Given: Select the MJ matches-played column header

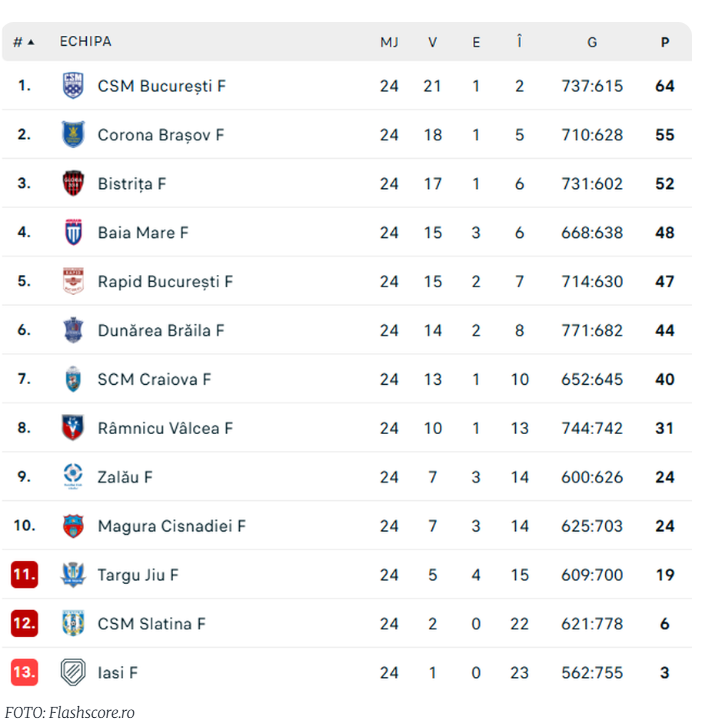Looking at the screenshot, I should pyautogui.click(x=389, y=42).
